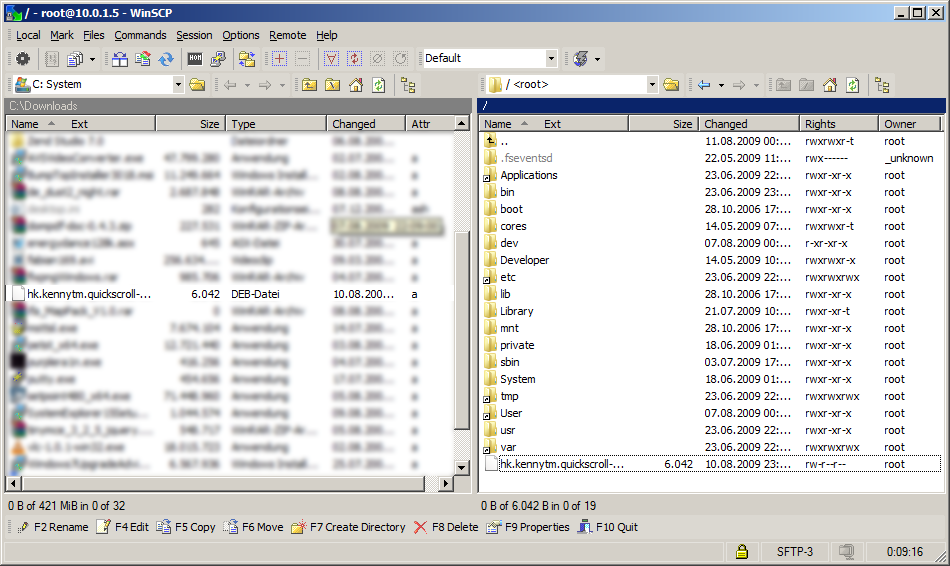Go to local root directory icon
This screenshot has height=566, width=950.
[x=333, y=85]
